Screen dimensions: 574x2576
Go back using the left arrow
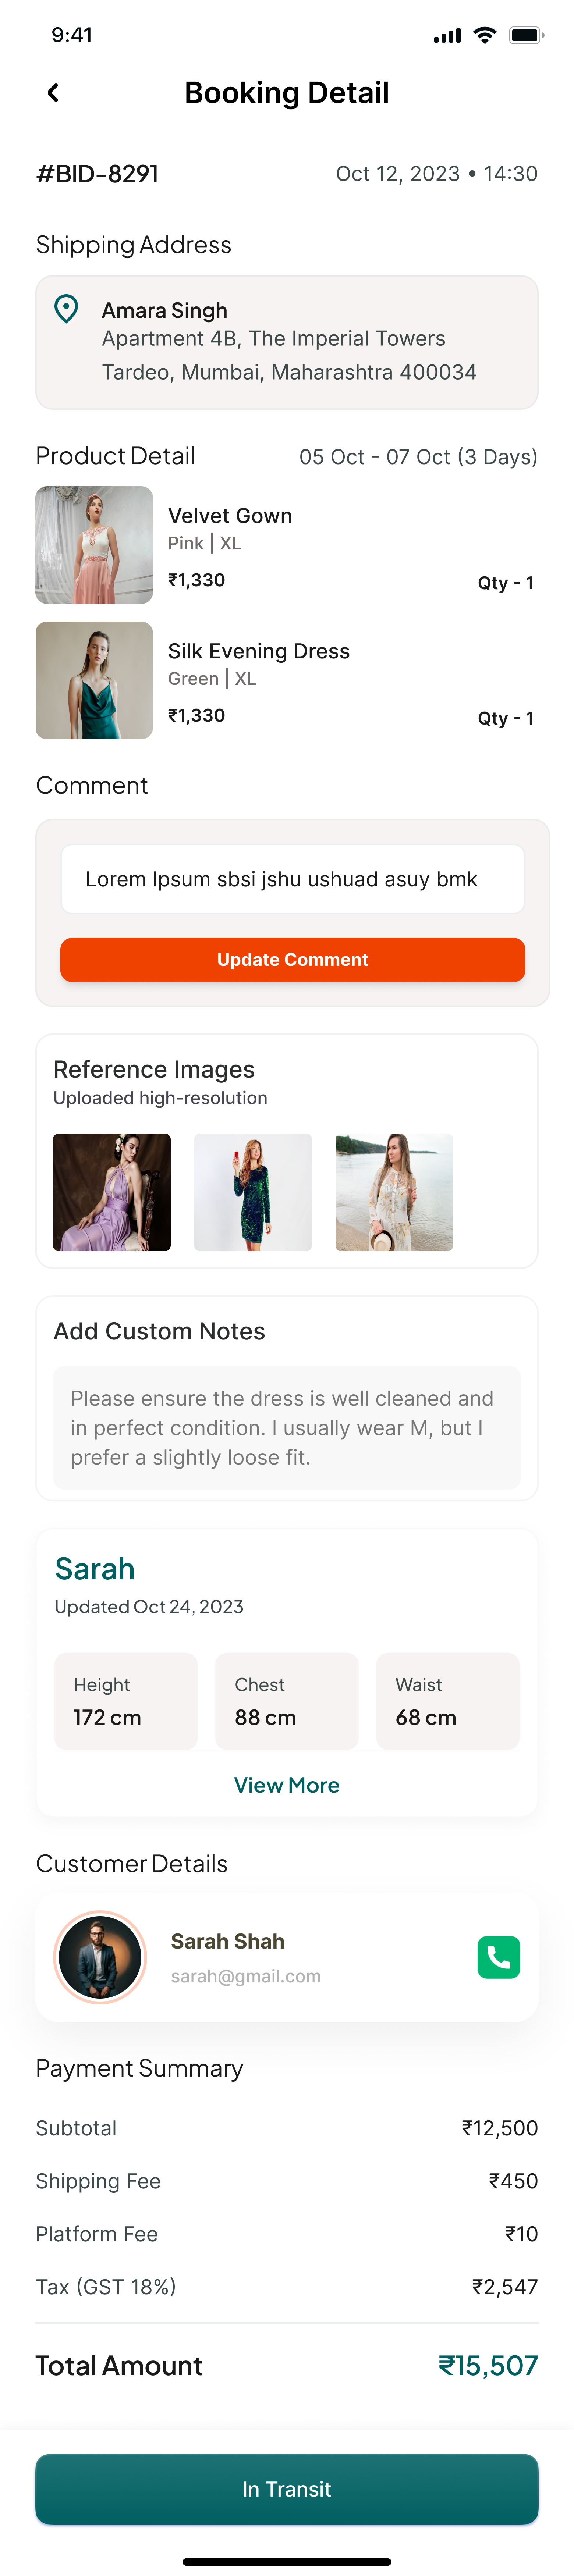[53, 93]
